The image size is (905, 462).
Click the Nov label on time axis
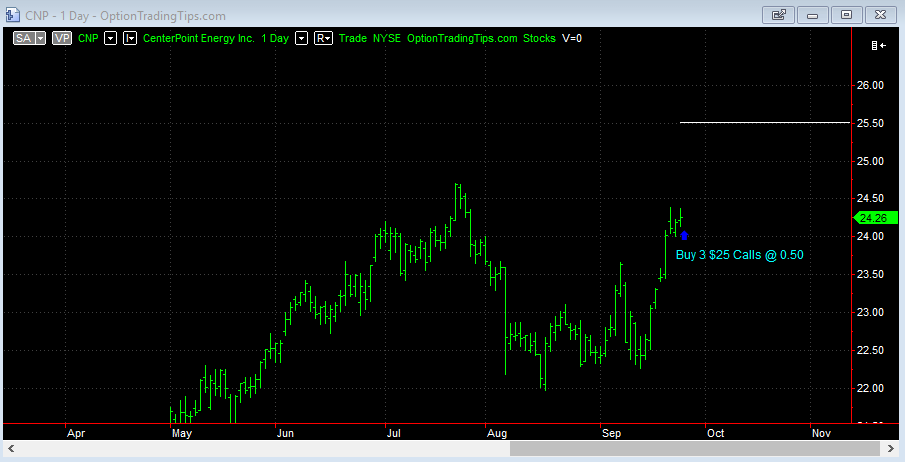[x=821, y=433]
